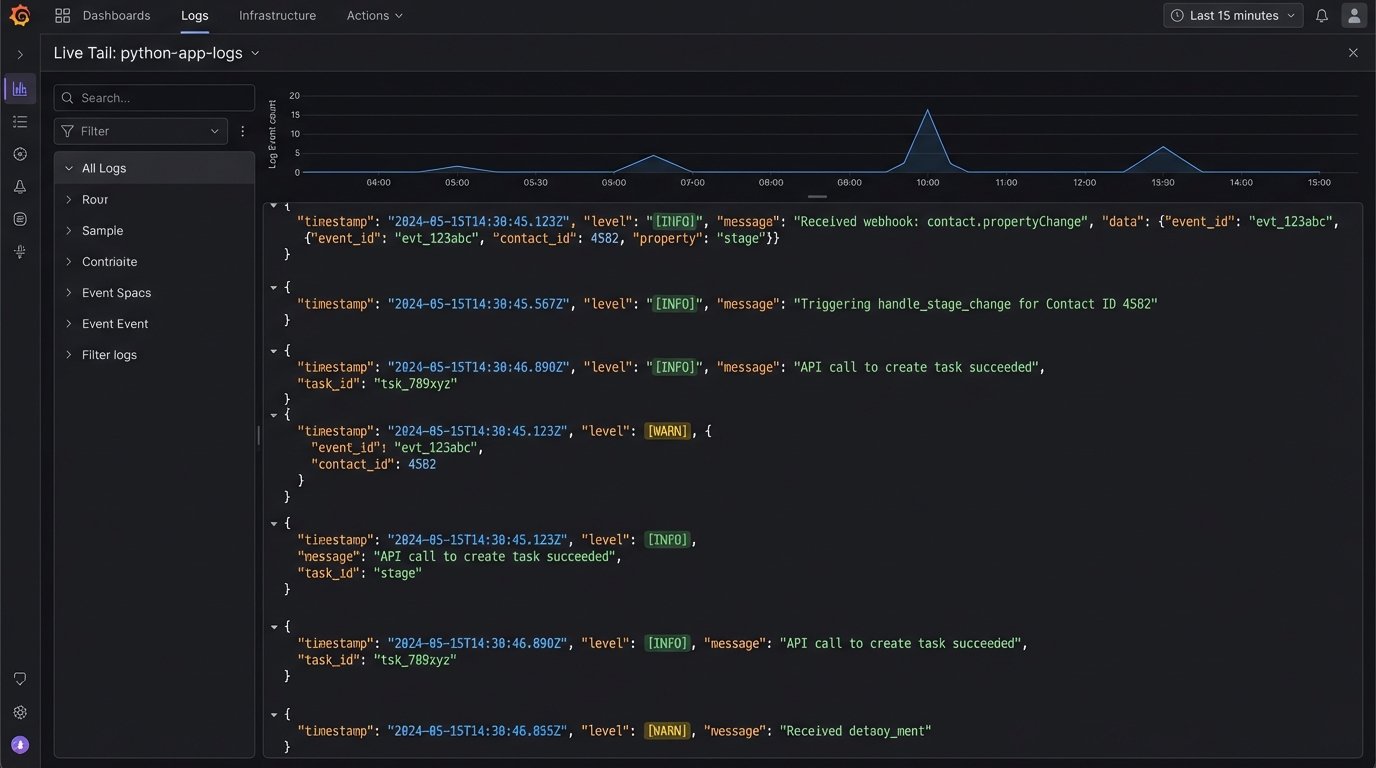
Task: Open the user profile avatar top right
Action: coord(1353,16)
